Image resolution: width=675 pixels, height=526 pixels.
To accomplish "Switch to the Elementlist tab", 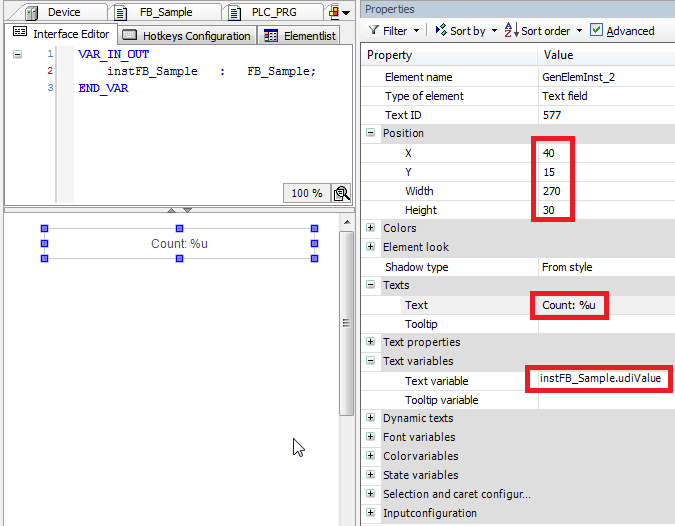I will [298, 35].
